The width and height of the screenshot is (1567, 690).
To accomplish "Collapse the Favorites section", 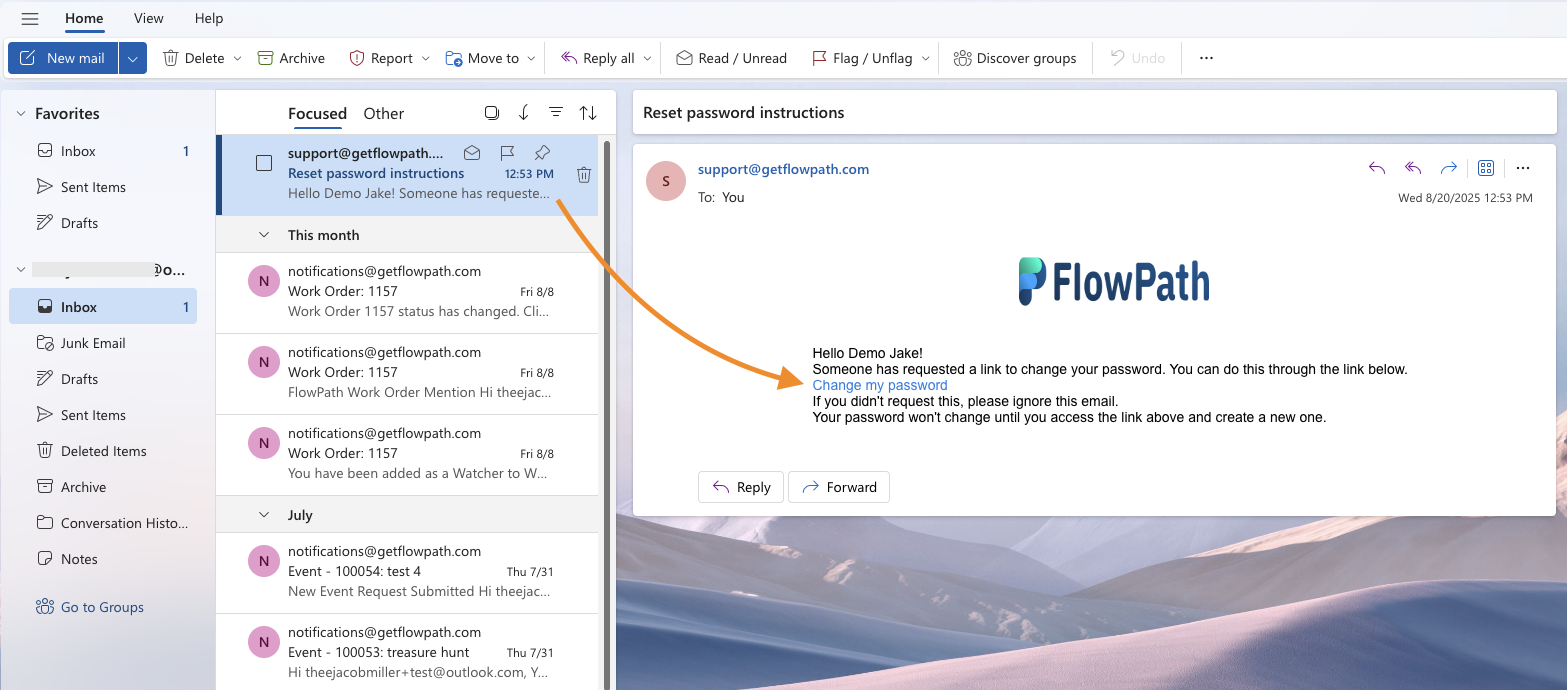I will point(21,114).
